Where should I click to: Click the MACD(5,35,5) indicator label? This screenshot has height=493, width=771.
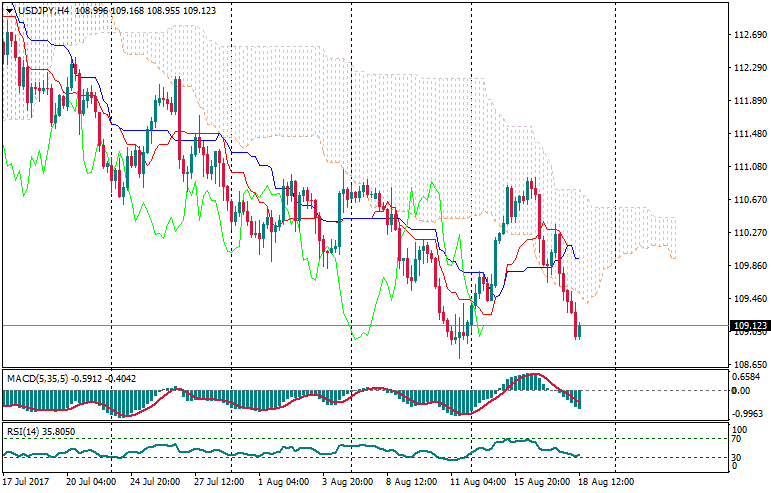pyautogui.click(x=38, y=378)
